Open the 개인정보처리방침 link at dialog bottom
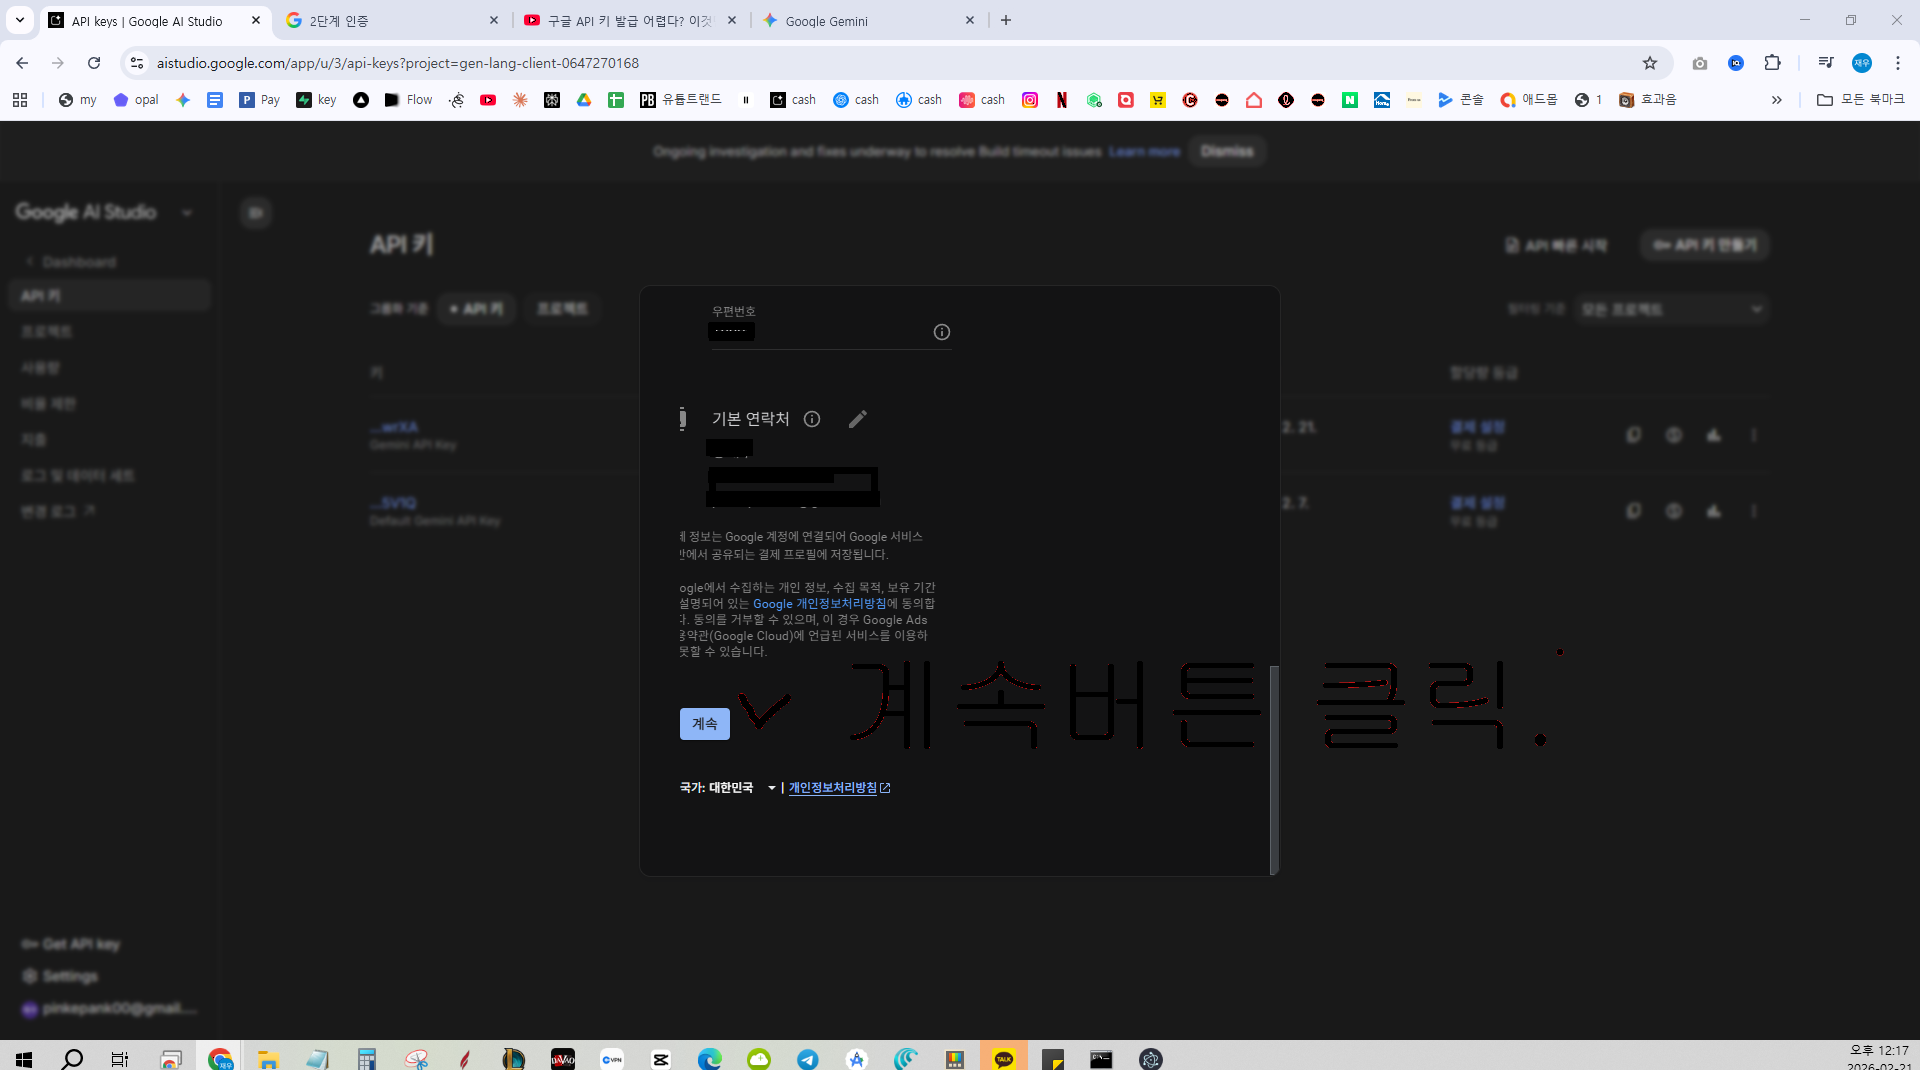 click(x=839, y=788)
